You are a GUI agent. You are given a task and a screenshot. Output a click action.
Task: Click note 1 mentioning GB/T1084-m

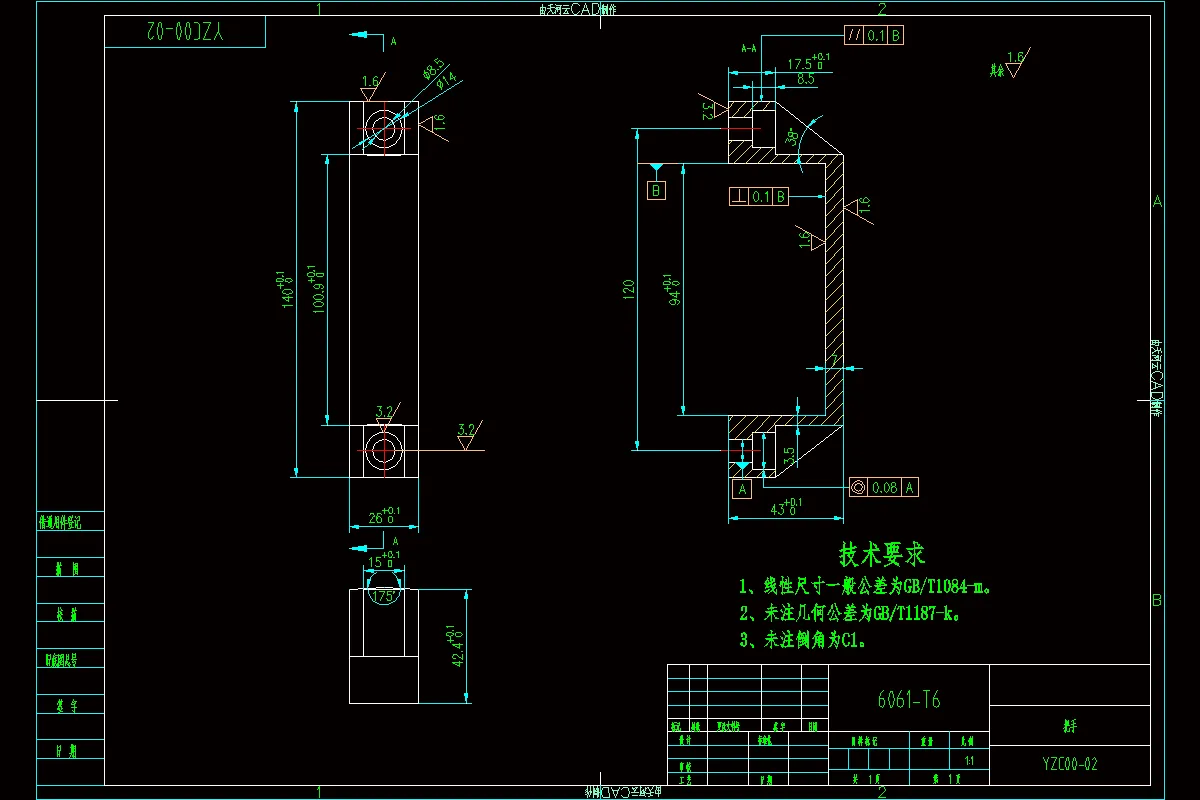tap(866, 586)
